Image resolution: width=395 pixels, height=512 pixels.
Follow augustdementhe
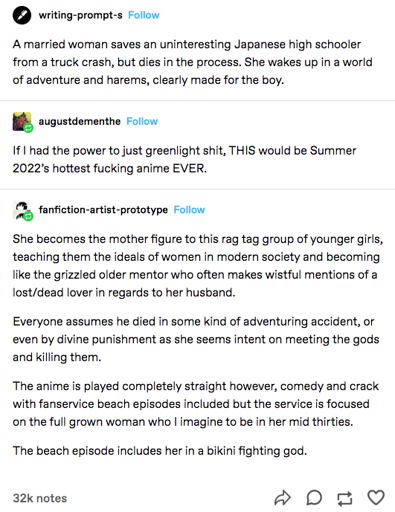click(142, 121)
